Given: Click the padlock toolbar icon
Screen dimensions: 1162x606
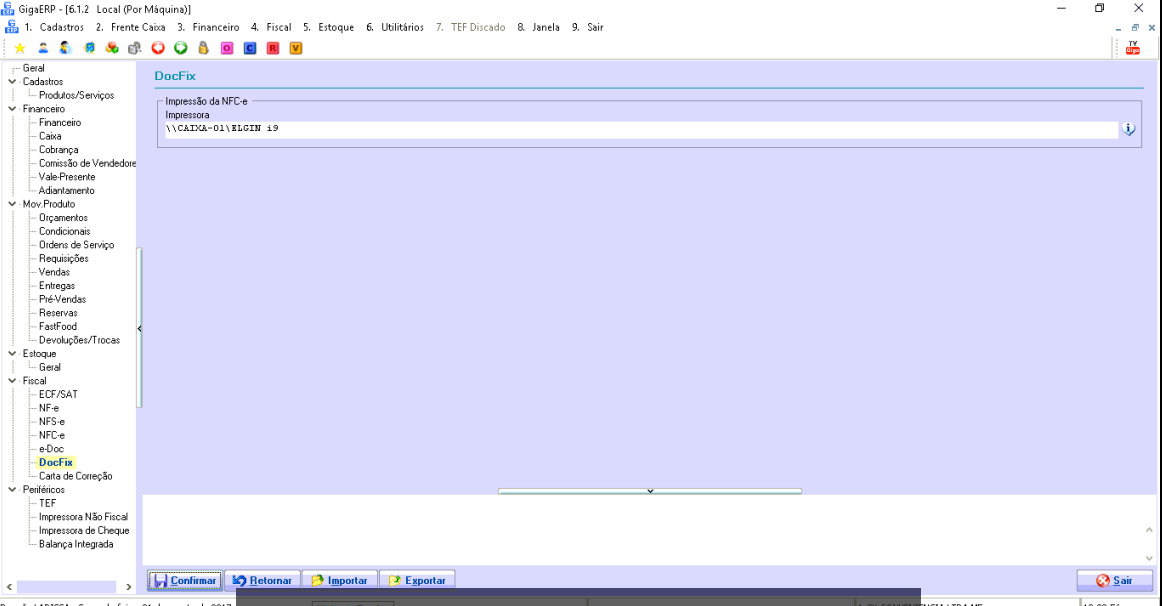Looking at the screenshot, I should (x=204, y=48).
